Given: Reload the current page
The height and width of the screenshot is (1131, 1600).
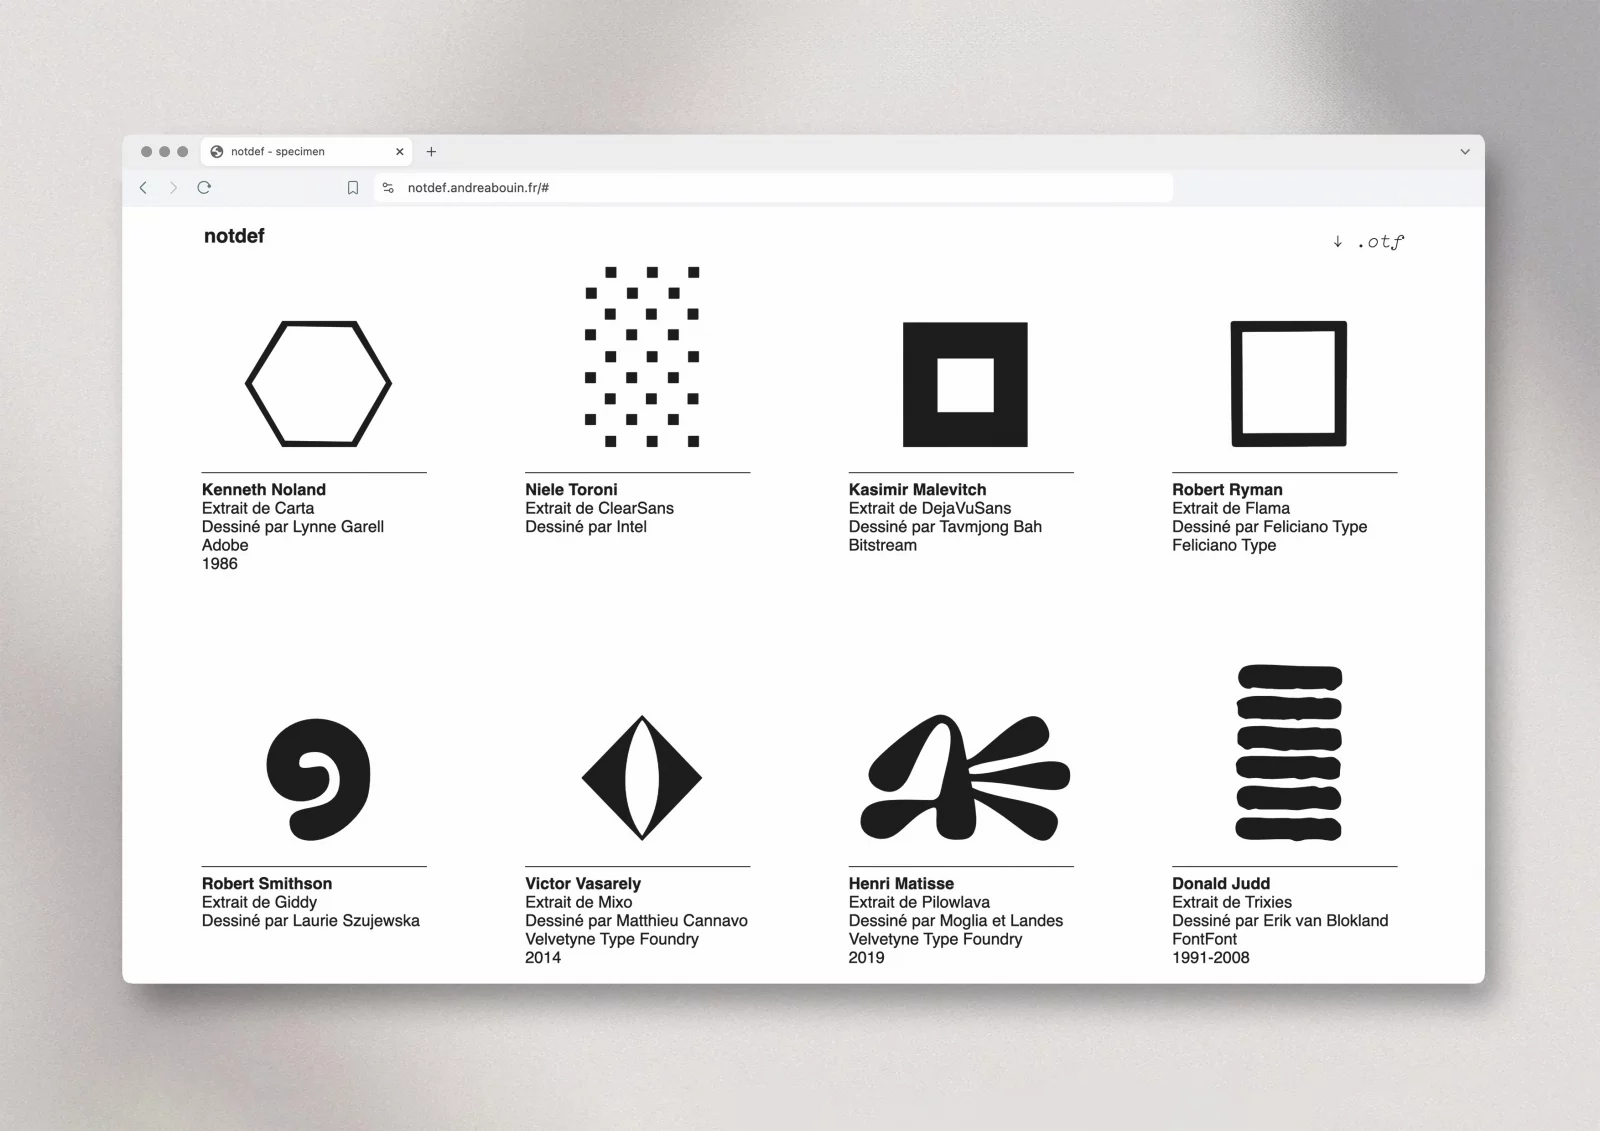Looking at the screenshot, I should point(204,188).
